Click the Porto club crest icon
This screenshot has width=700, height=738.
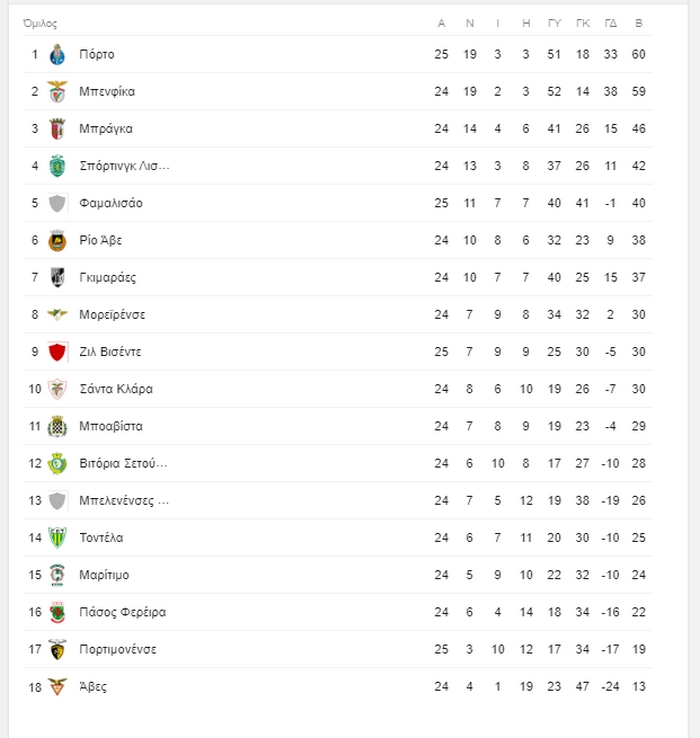57,55
